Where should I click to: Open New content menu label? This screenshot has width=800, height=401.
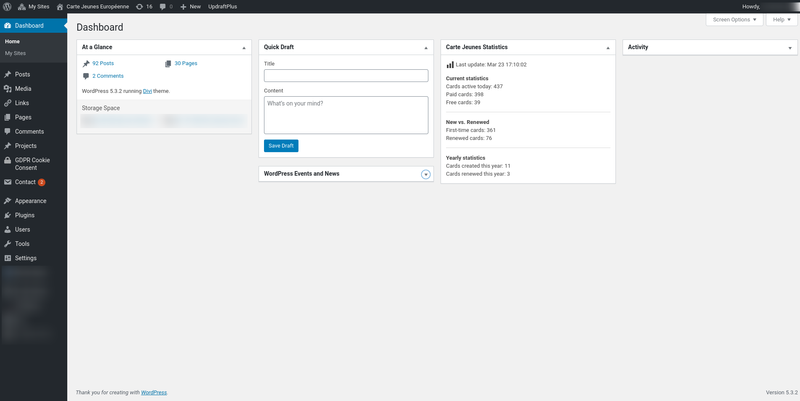tap(195, 7)
